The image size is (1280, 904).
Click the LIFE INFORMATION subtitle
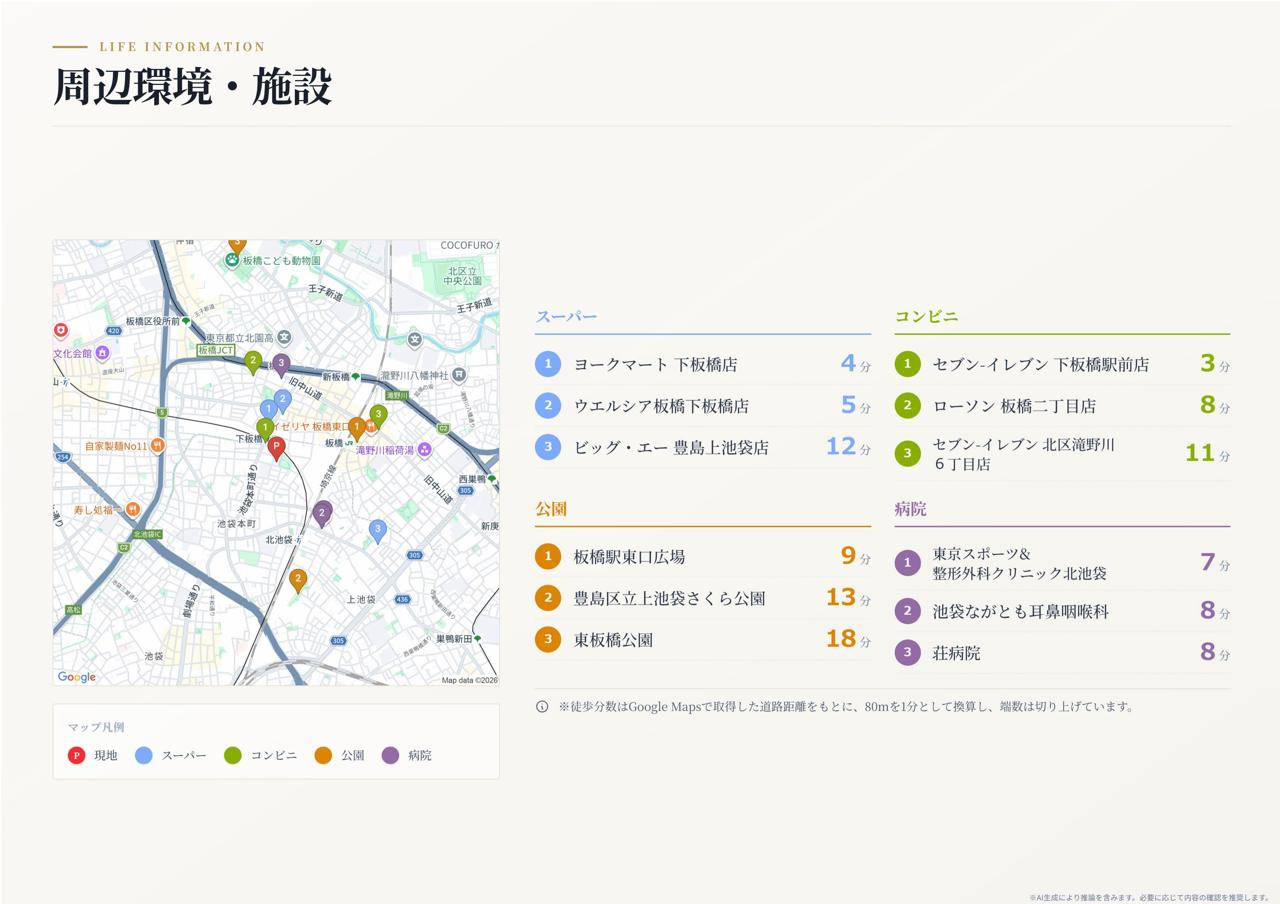click(182, 47)
